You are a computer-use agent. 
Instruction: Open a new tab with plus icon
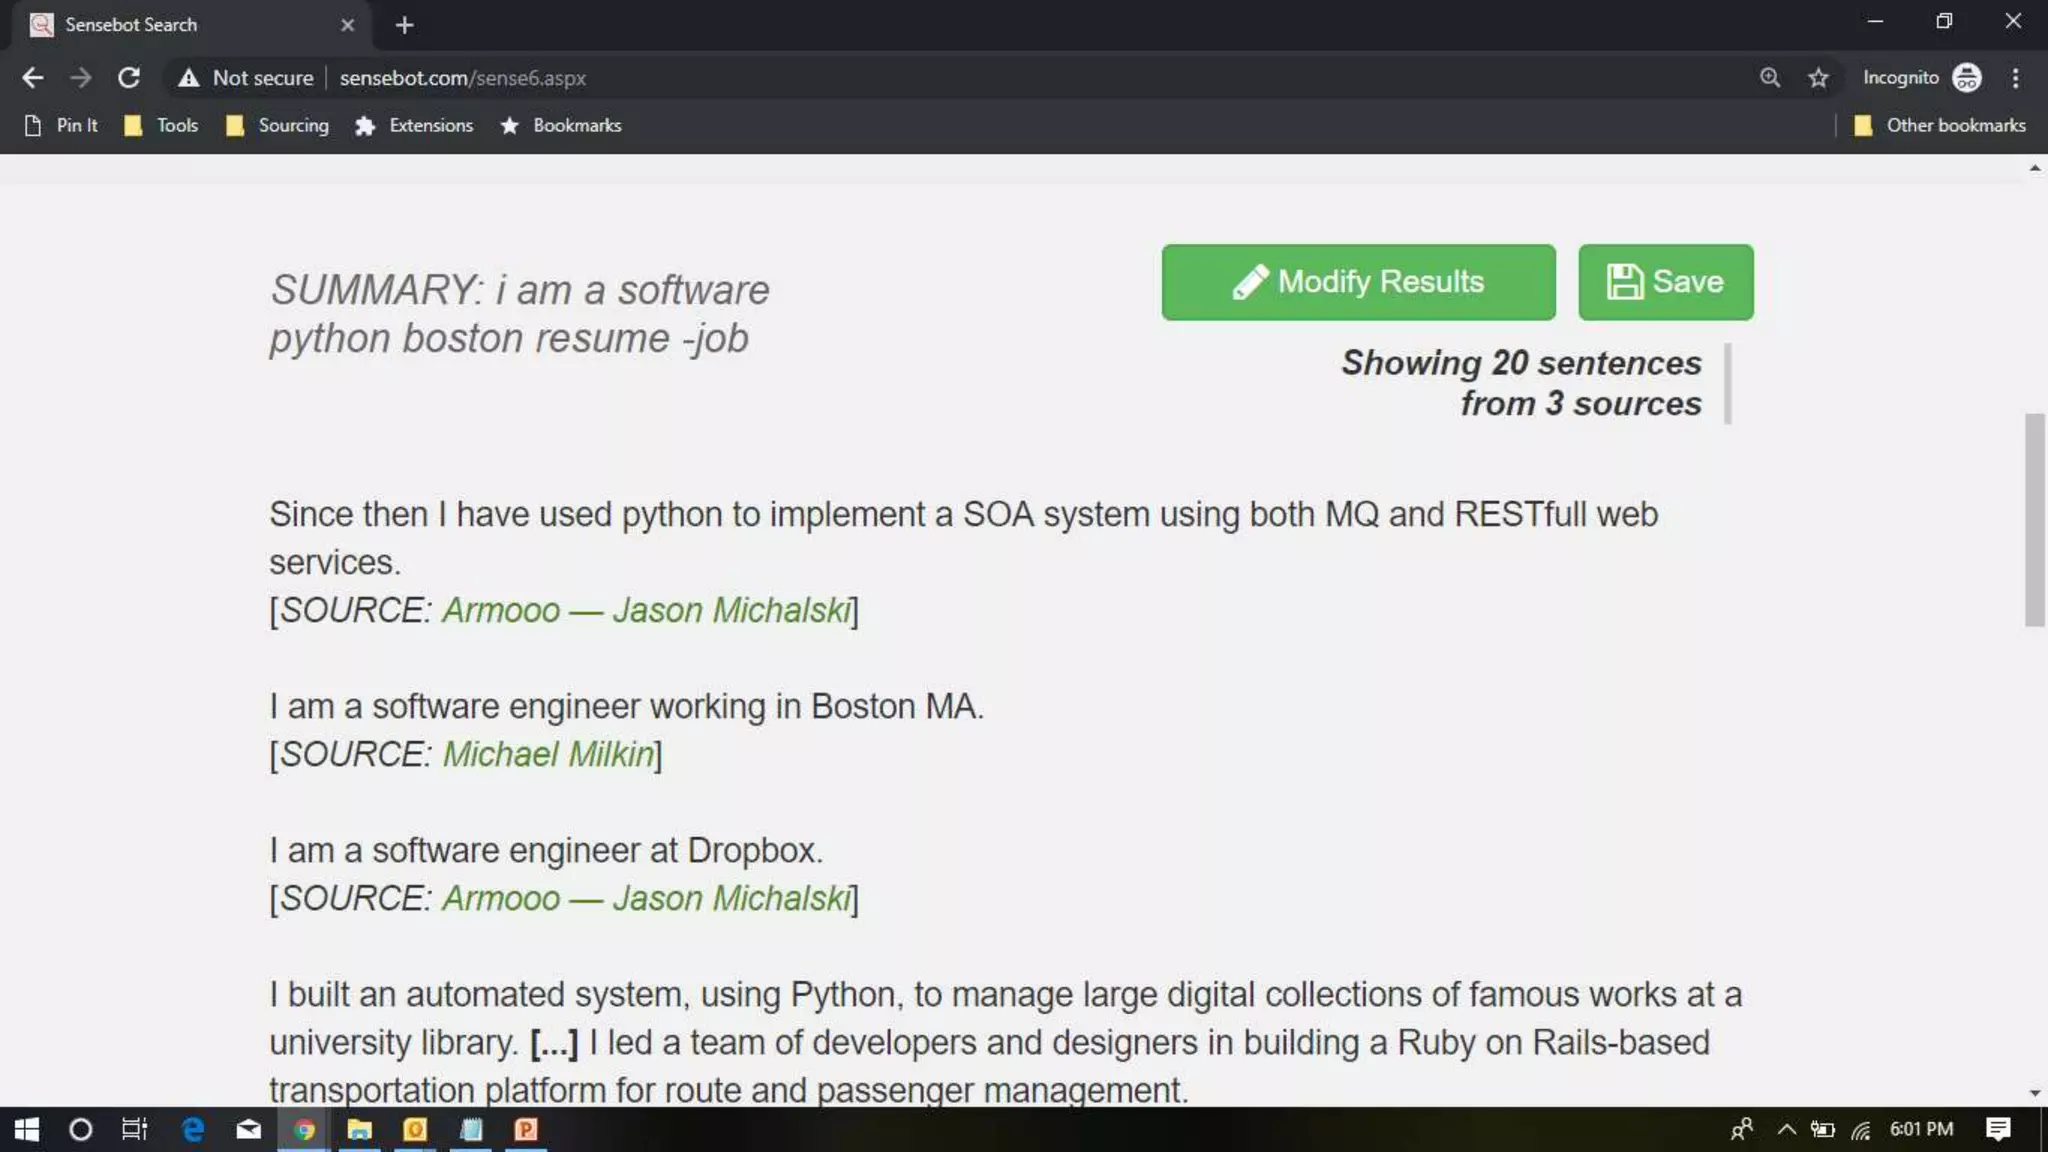(404, 25)
